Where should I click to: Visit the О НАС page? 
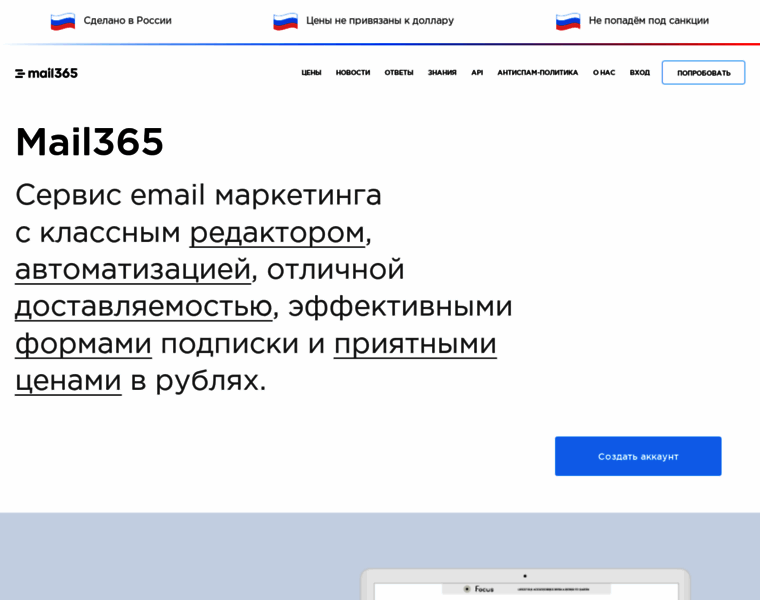tap(604, 73)
